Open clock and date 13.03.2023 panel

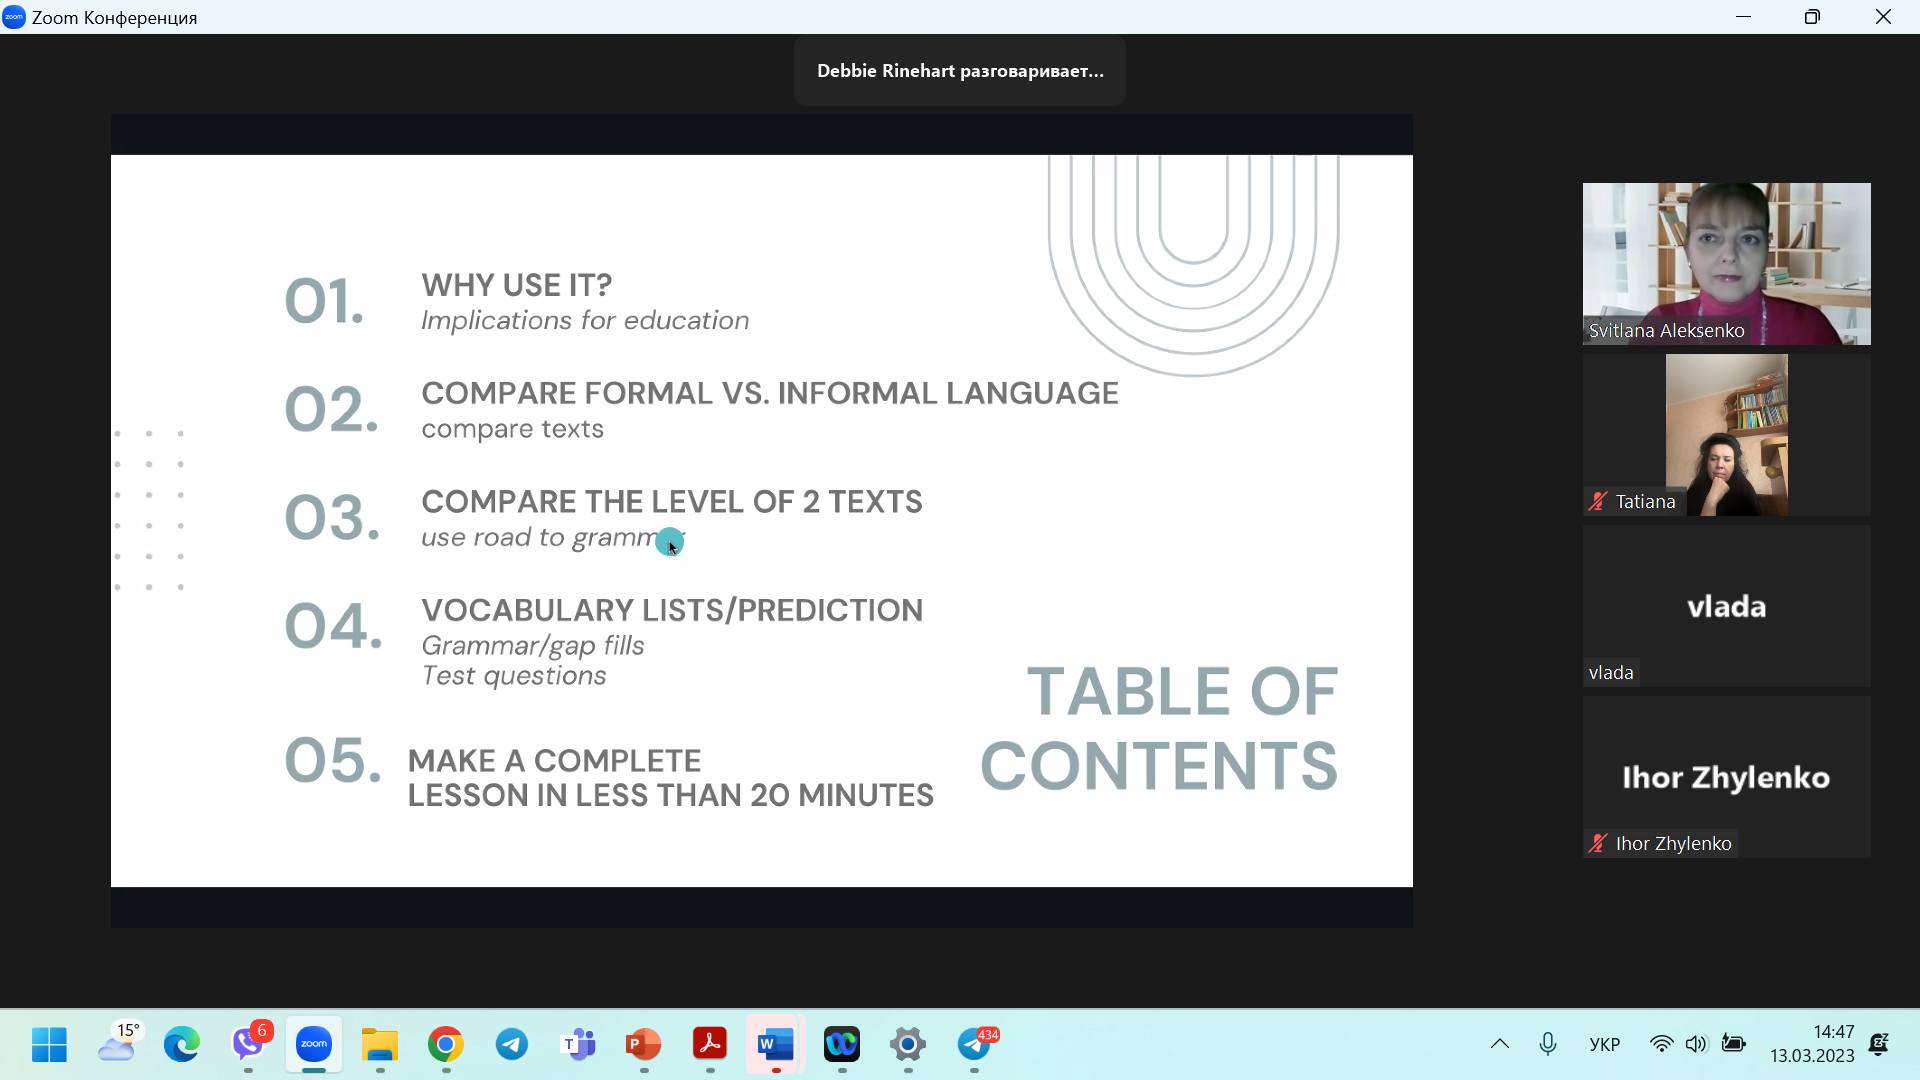click(1812, 1044)
